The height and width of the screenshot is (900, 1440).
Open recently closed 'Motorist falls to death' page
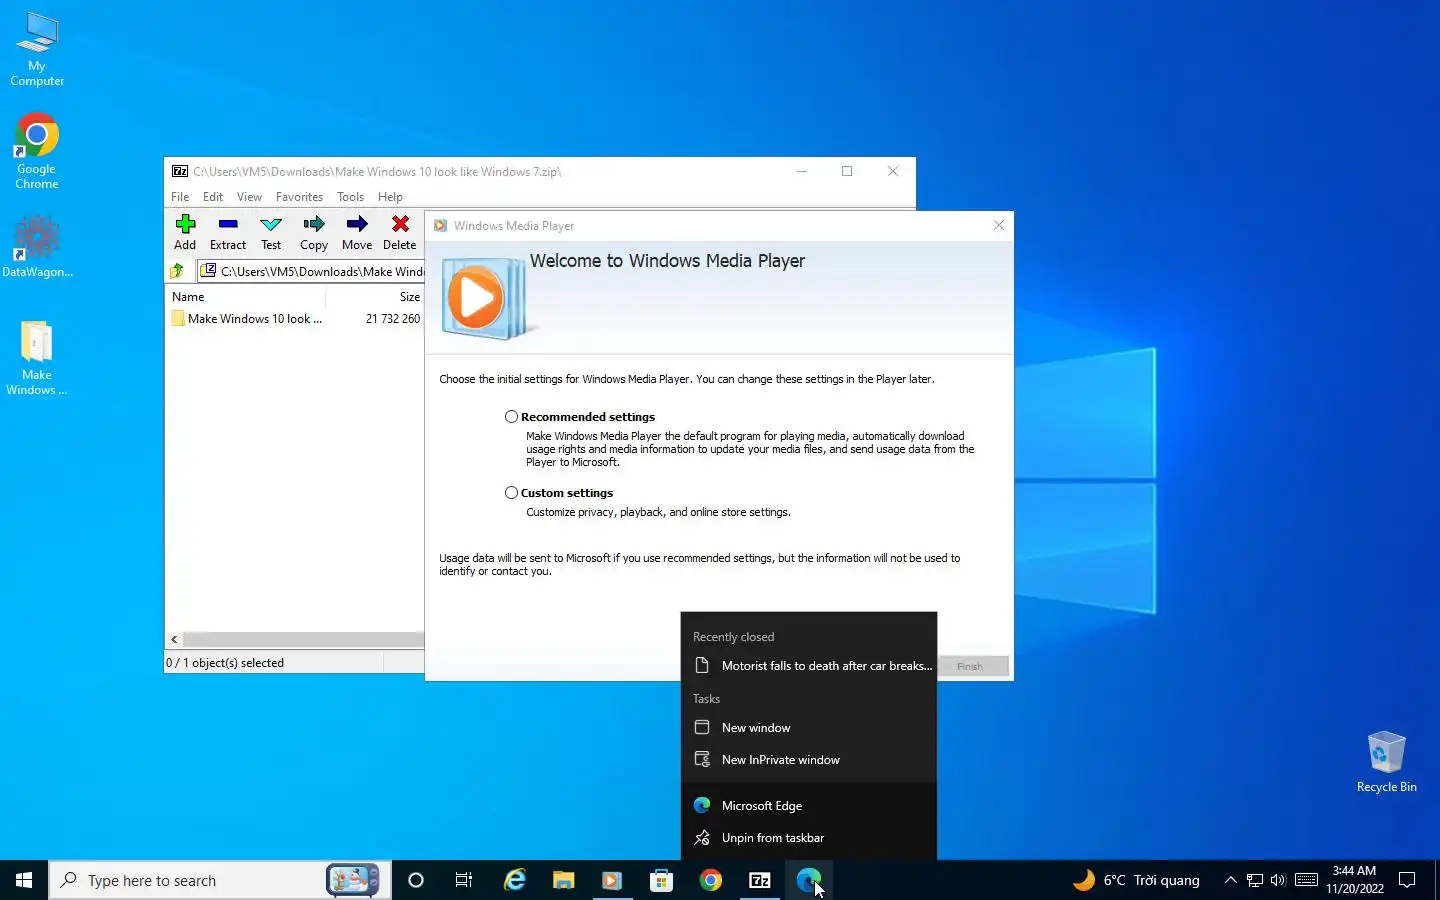click(x=809, y=666)
